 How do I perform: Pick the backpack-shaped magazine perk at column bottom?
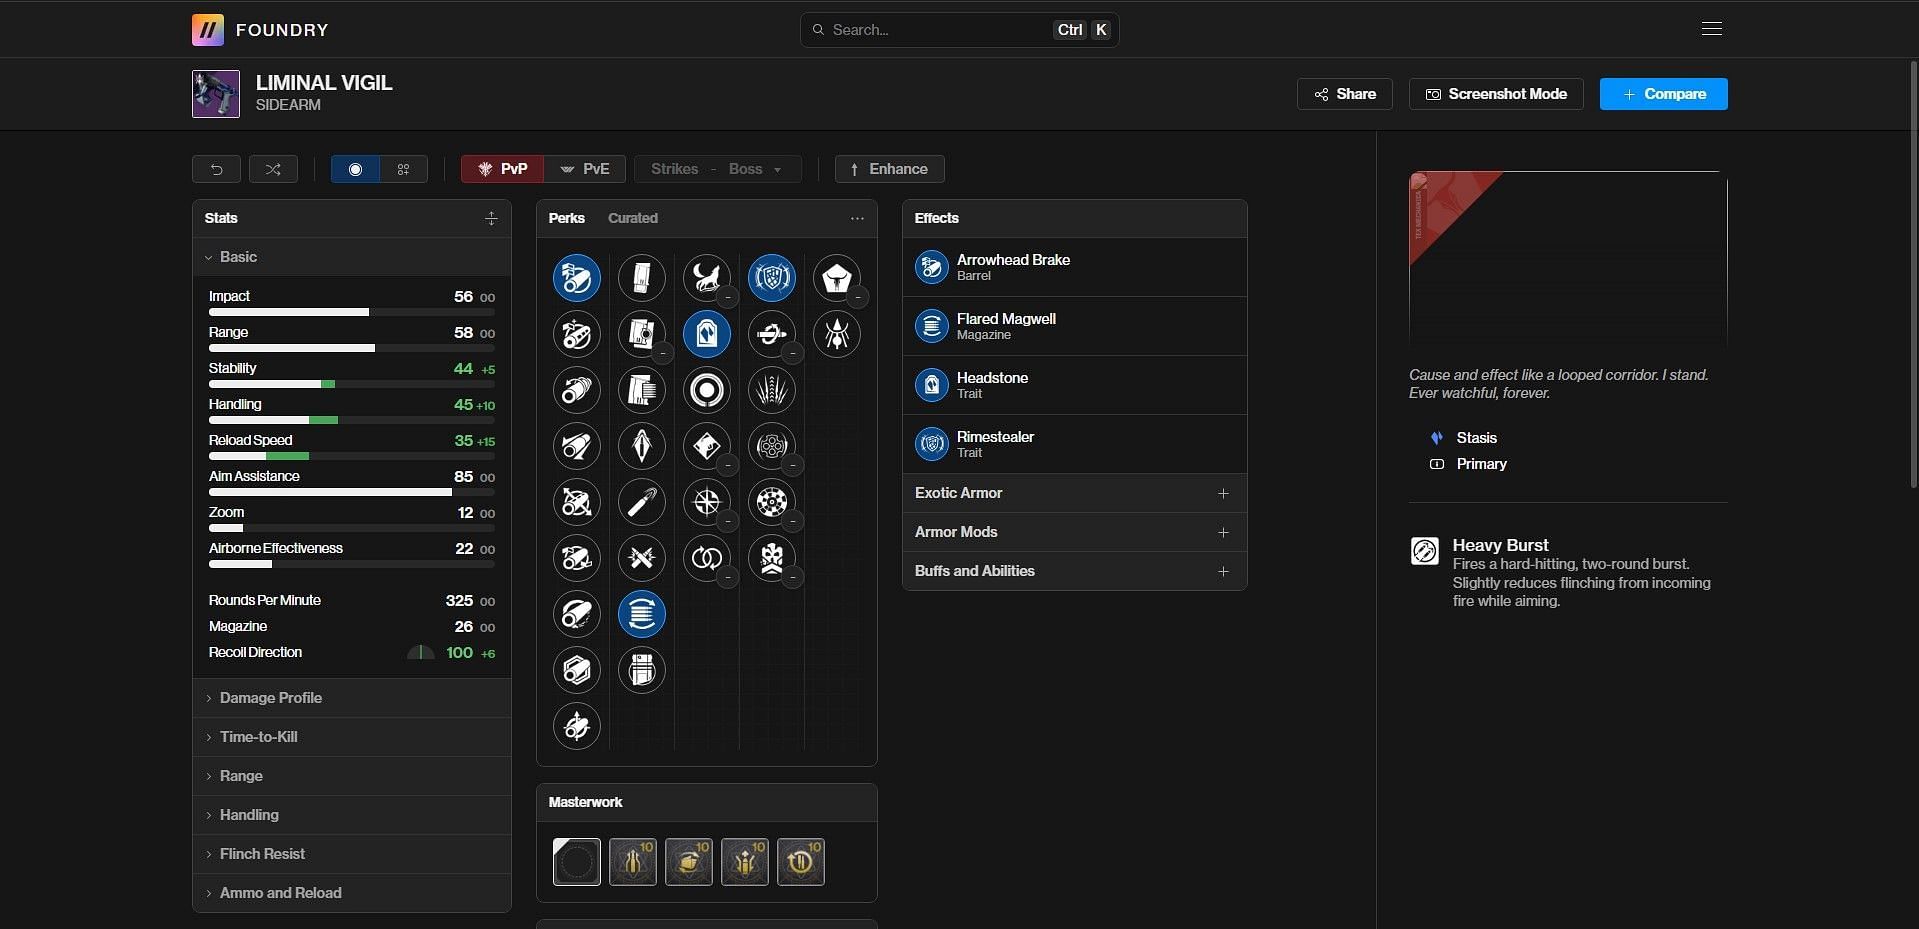(x=642, y=670)
